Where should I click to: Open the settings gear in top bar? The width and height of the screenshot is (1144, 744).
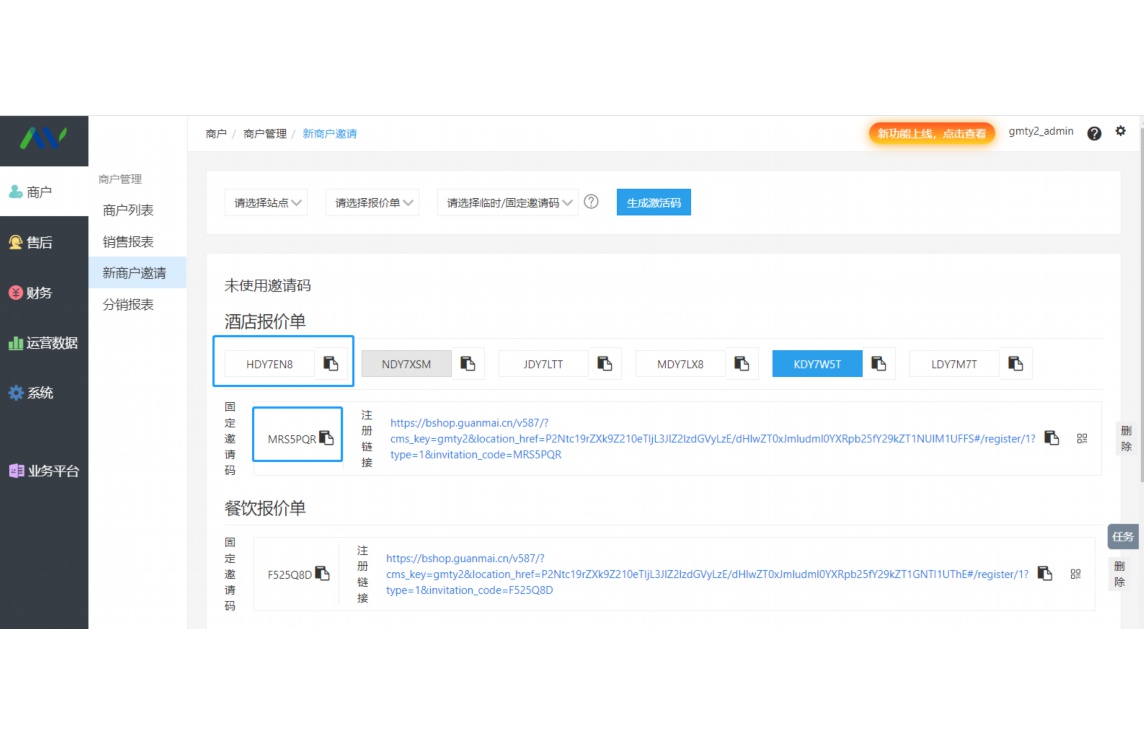[x=1120, y=131]
